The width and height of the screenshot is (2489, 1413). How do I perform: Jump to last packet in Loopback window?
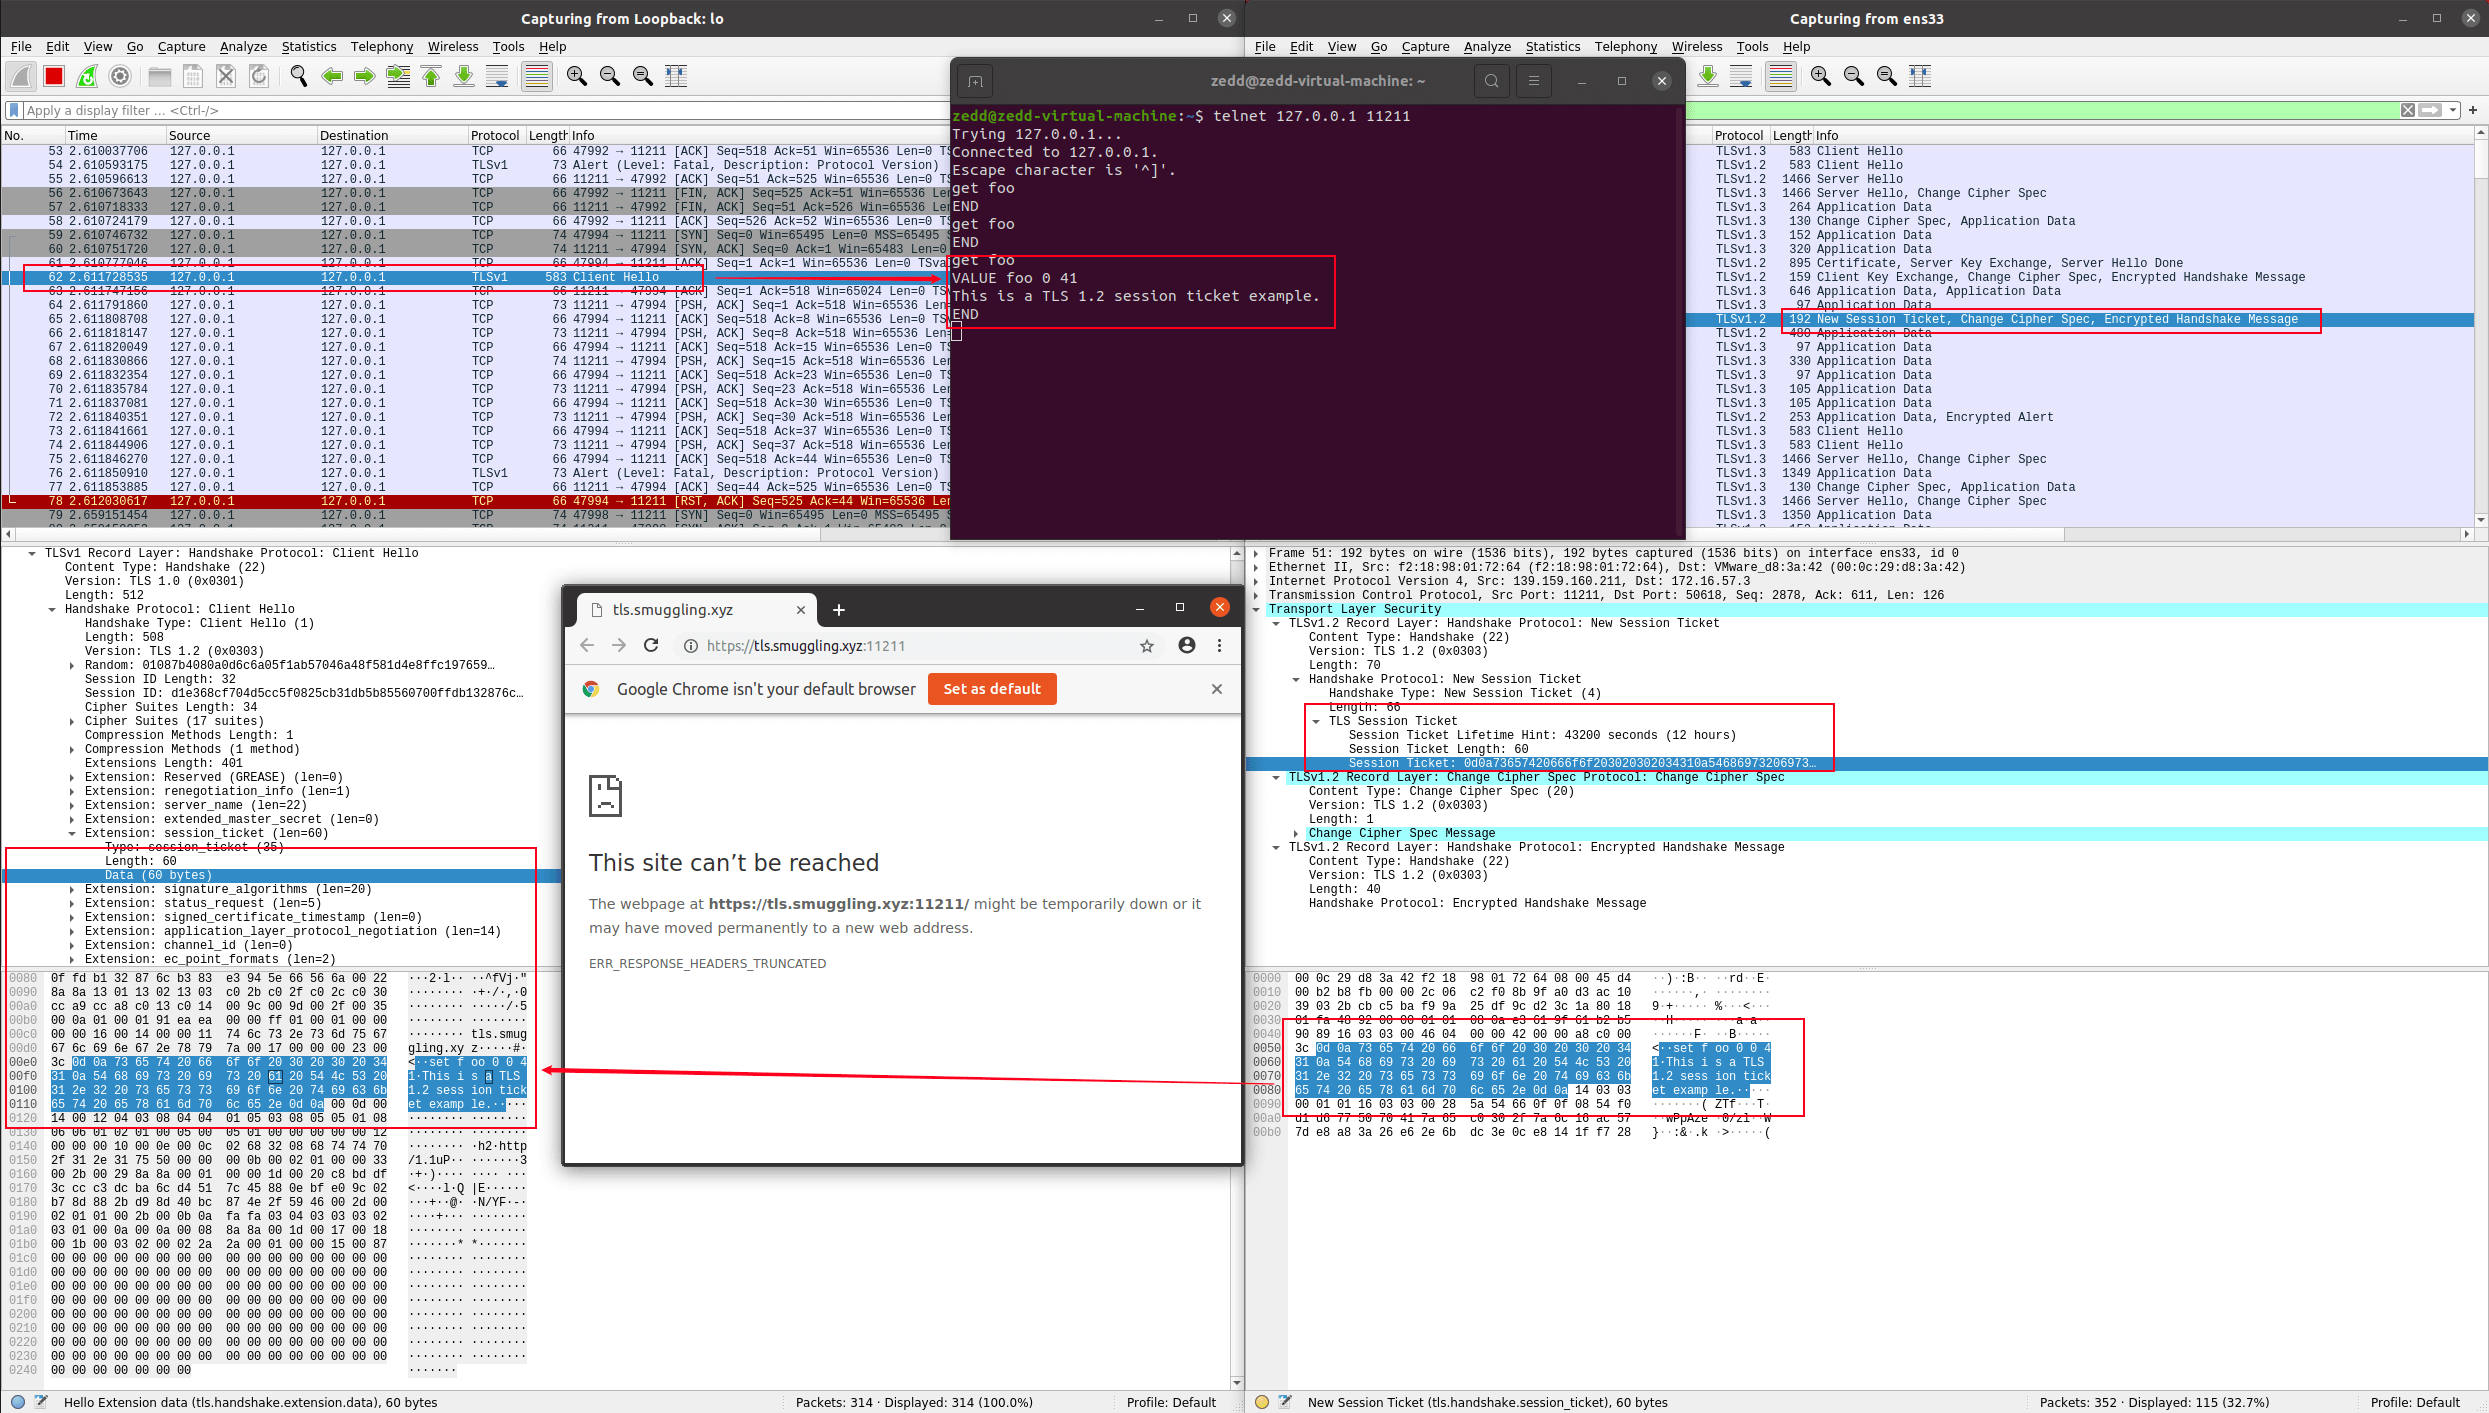[464, 76]
